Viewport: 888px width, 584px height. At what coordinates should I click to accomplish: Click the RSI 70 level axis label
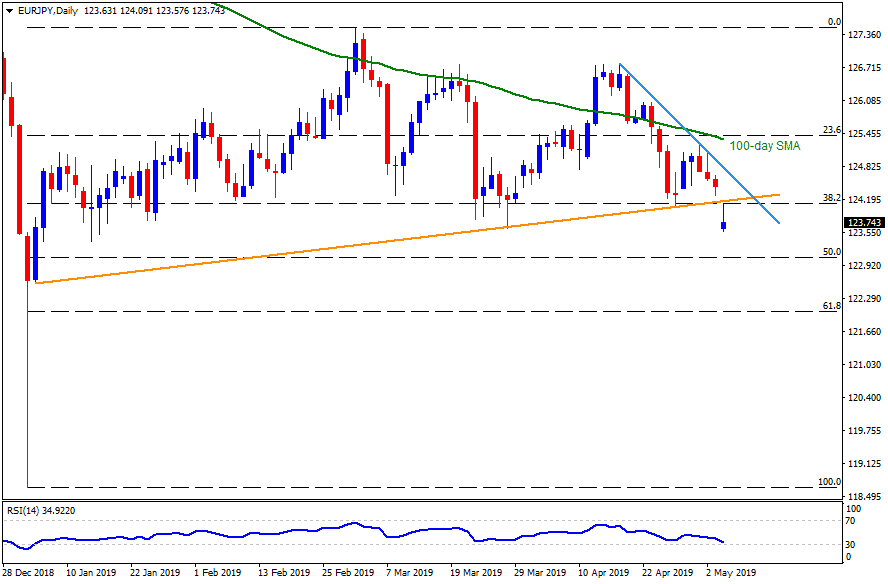tap(850, 520)
